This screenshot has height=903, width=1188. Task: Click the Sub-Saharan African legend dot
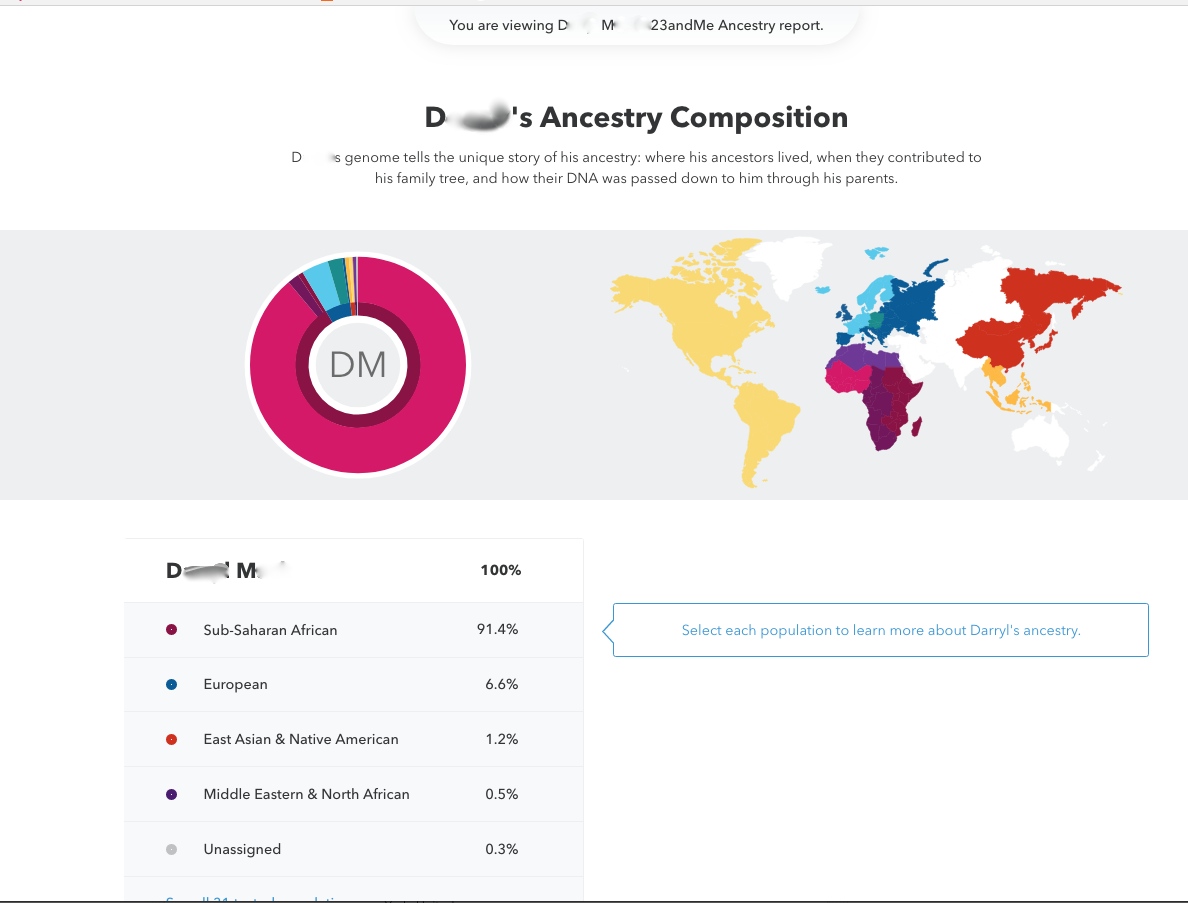pos(171,630)
